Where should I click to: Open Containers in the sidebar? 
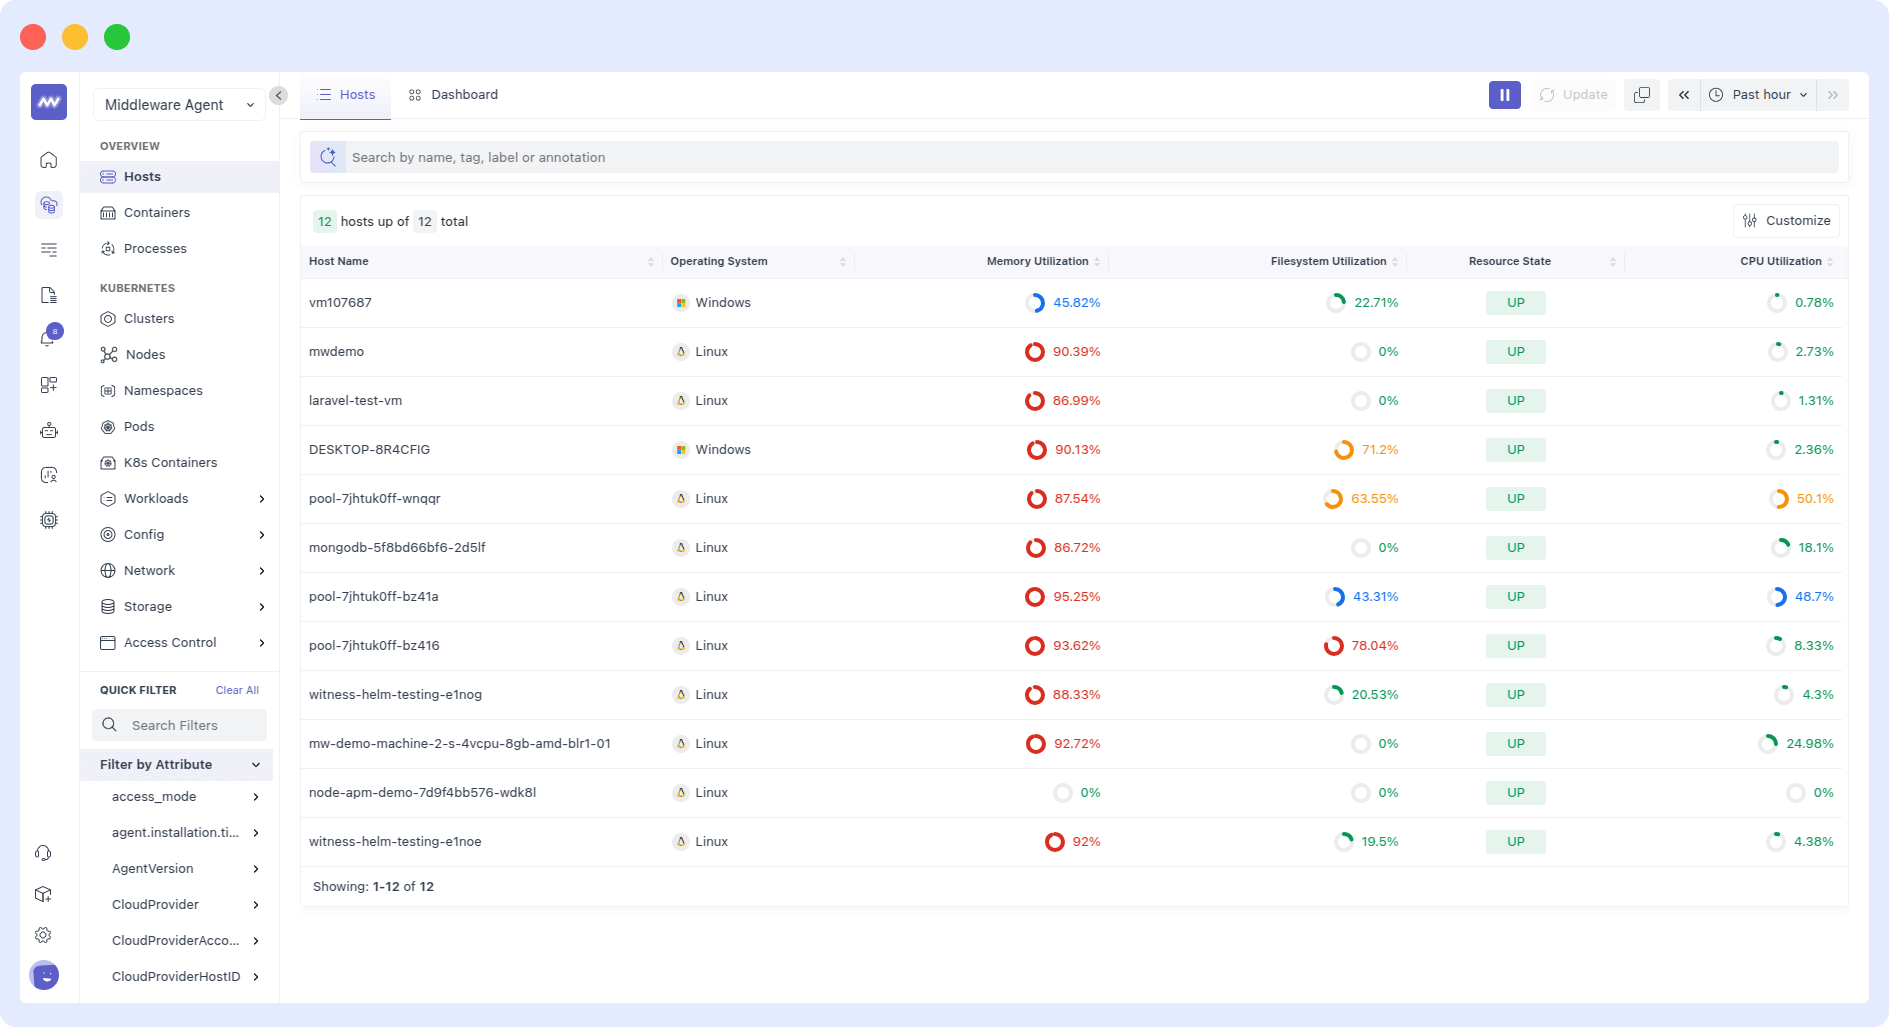click(x=180, y=213)
